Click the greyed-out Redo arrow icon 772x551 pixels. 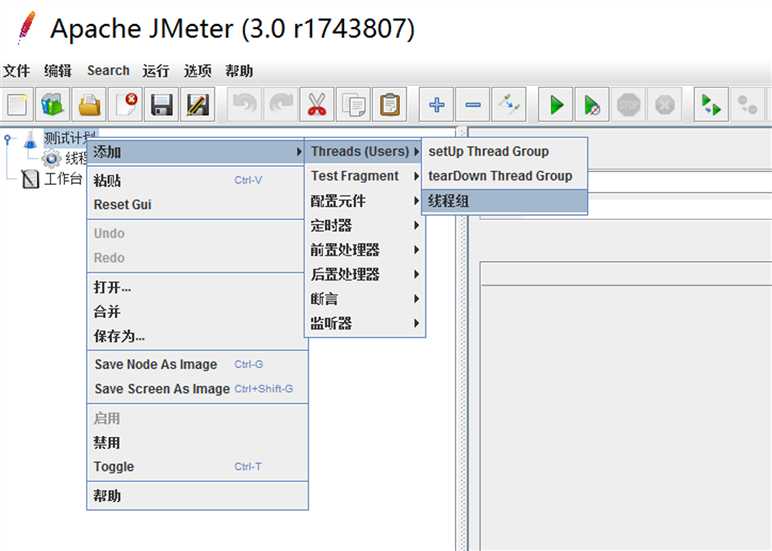coord(281,104)
